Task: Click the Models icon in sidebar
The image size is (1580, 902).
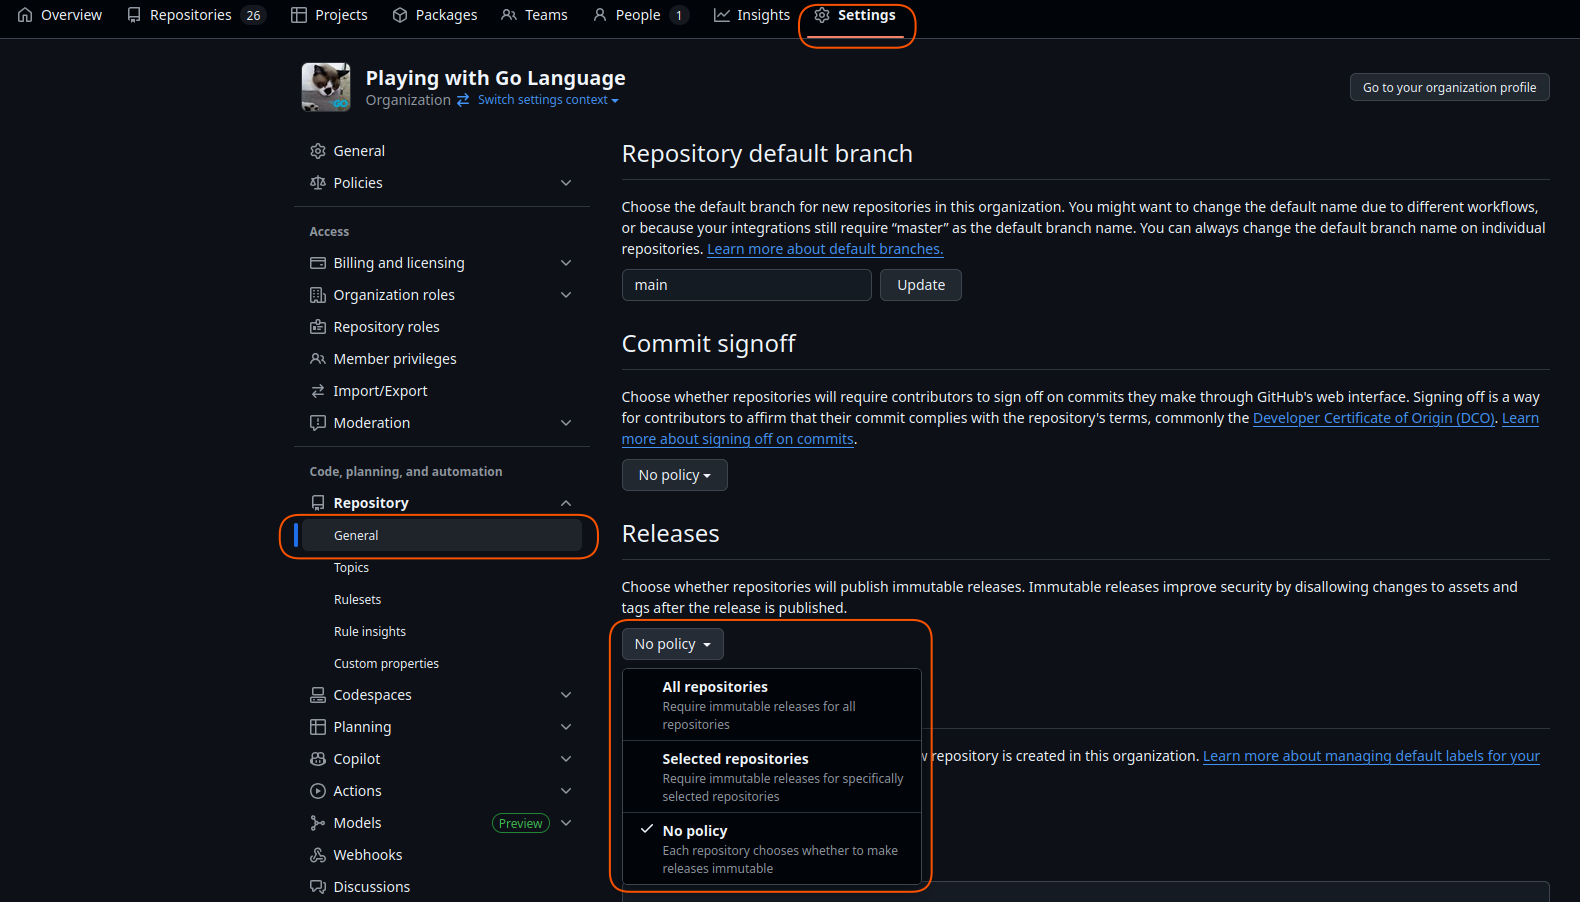Action: 318,823
